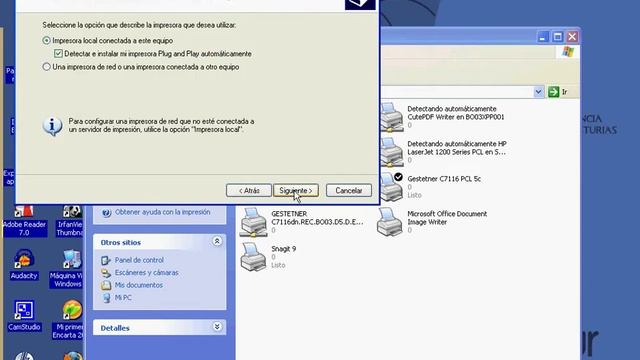Screen dimensions: 640x360
Task: Open Adobe Reader 7.0 desktop shortcut
Action: pos(24,222)
